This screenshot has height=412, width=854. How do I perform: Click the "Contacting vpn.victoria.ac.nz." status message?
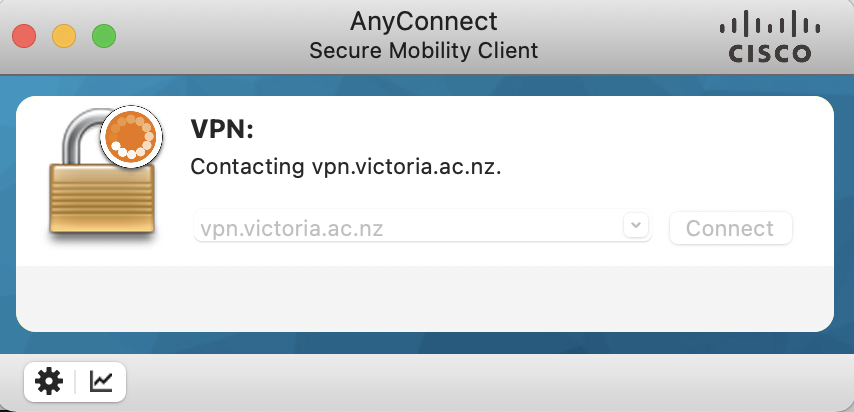pyautogui.click(x=345, y=166)
